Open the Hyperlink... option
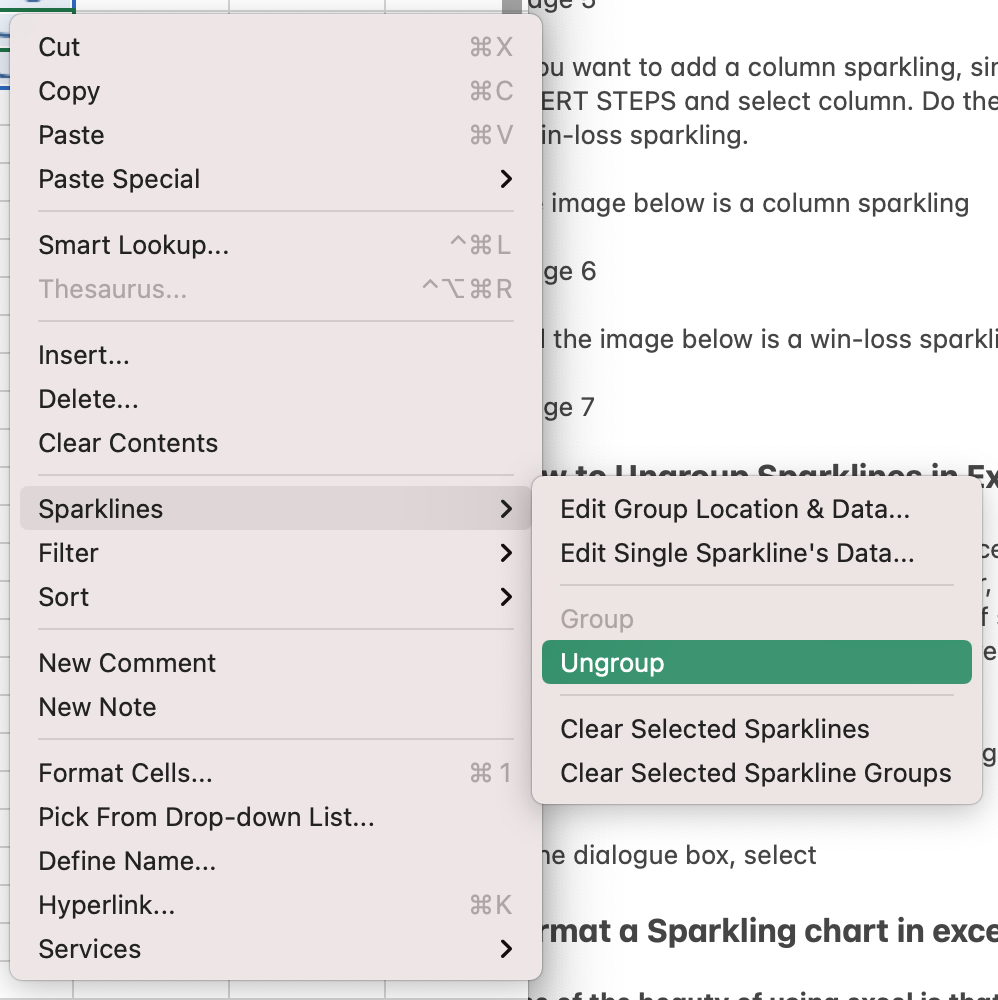The height and width of the screenshot is (1000, 998). tap(106, 905)
